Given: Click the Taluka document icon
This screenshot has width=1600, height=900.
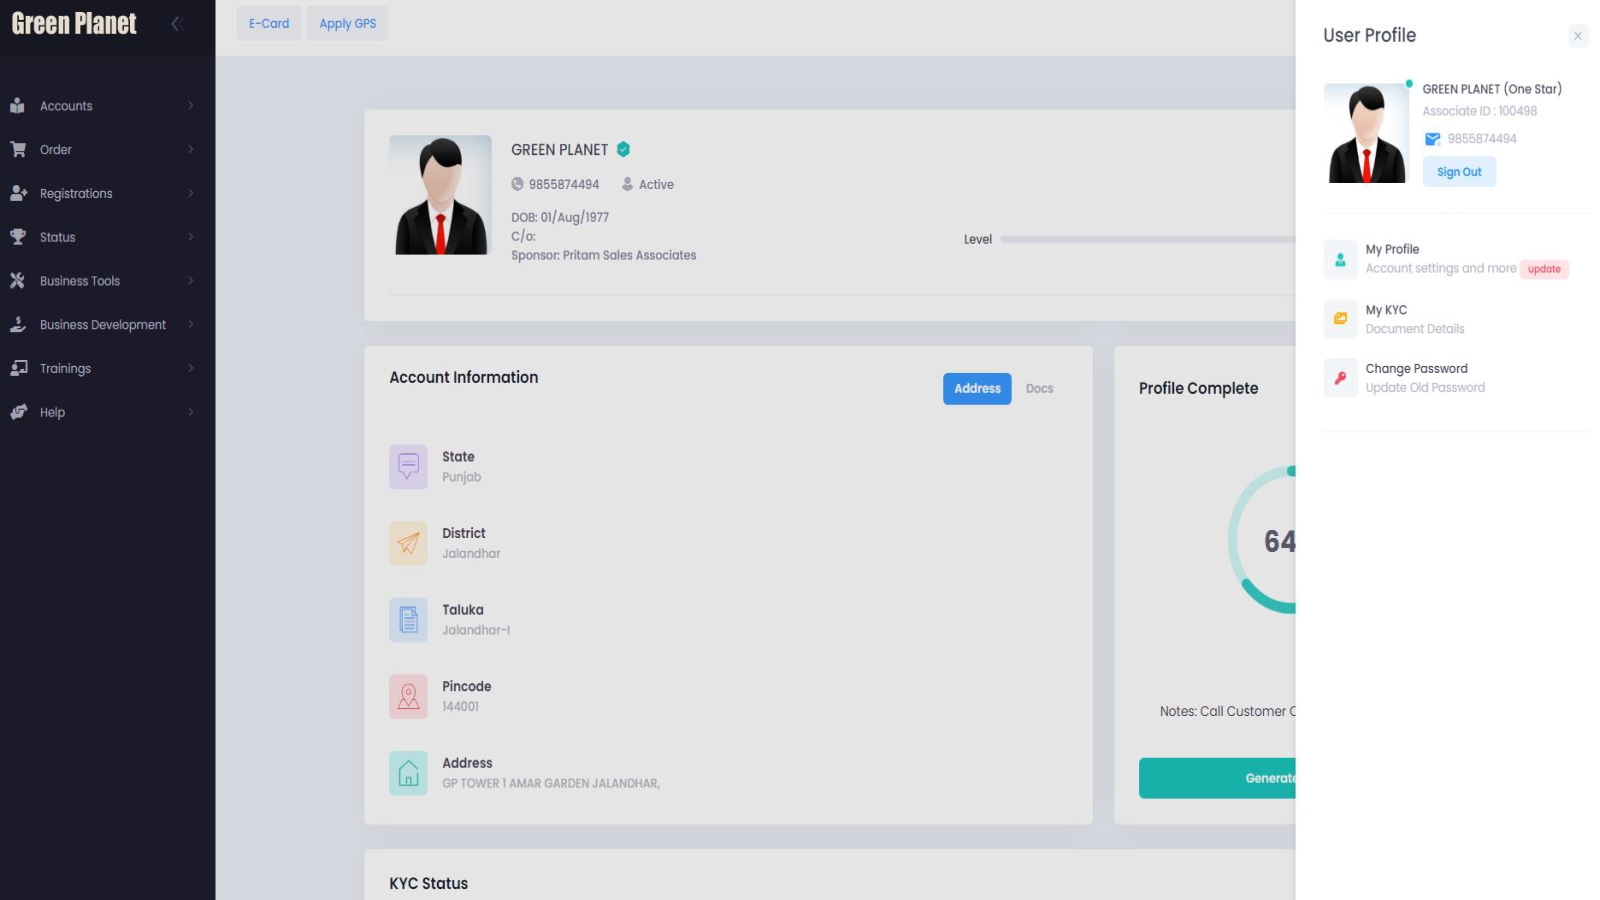Looking at the screenshot, I should (408, 620).
